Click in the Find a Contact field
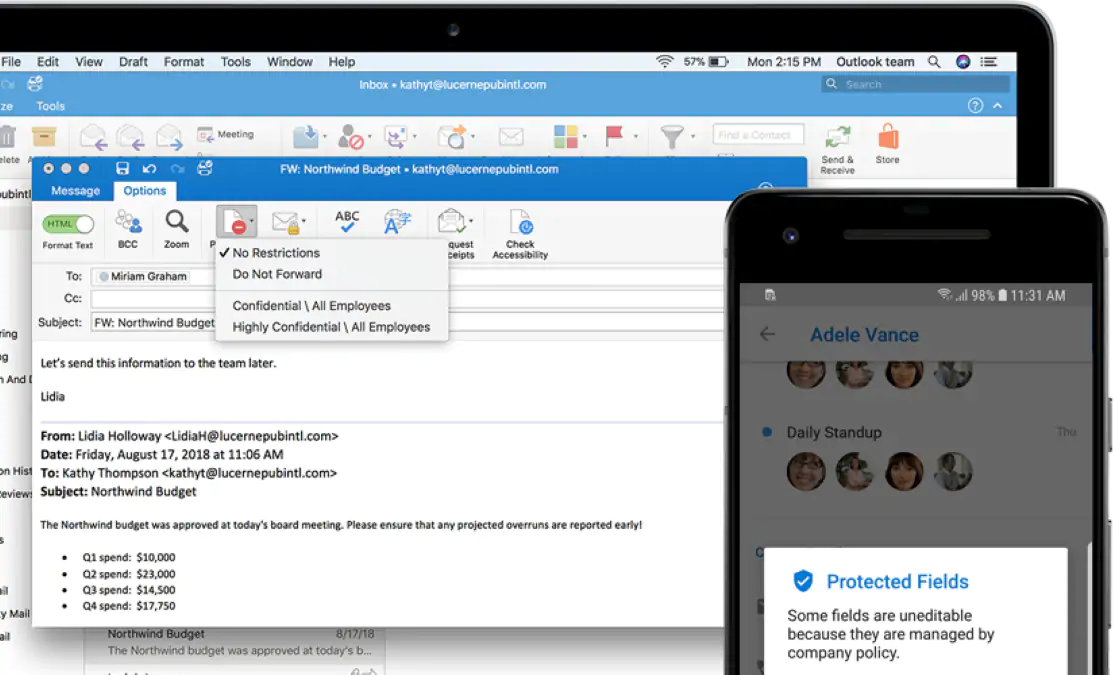The height and width of the screenshot is (675, 1114). pyautogui.click(x=757, y=133)
